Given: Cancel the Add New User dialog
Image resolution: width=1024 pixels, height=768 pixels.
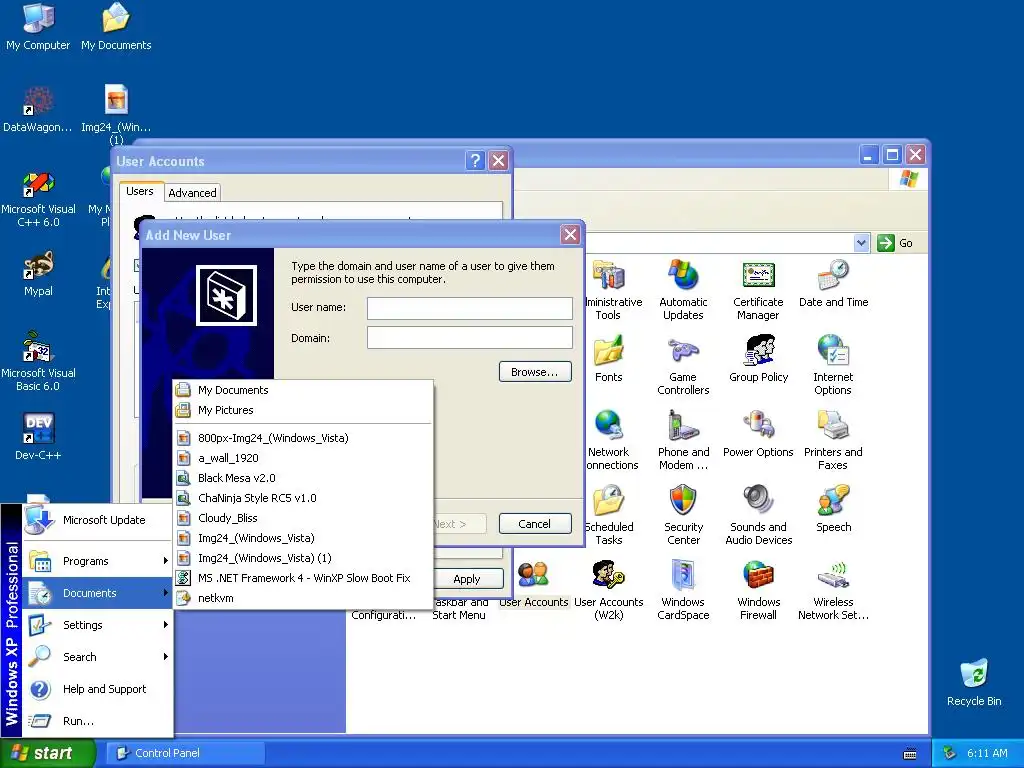Looking at the screenshot, I should click(x=535, y=524).
